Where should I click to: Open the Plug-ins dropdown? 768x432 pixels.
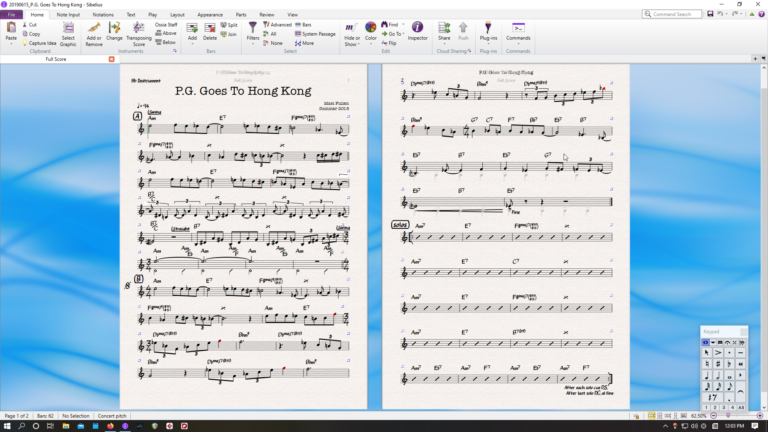(488, 44)
